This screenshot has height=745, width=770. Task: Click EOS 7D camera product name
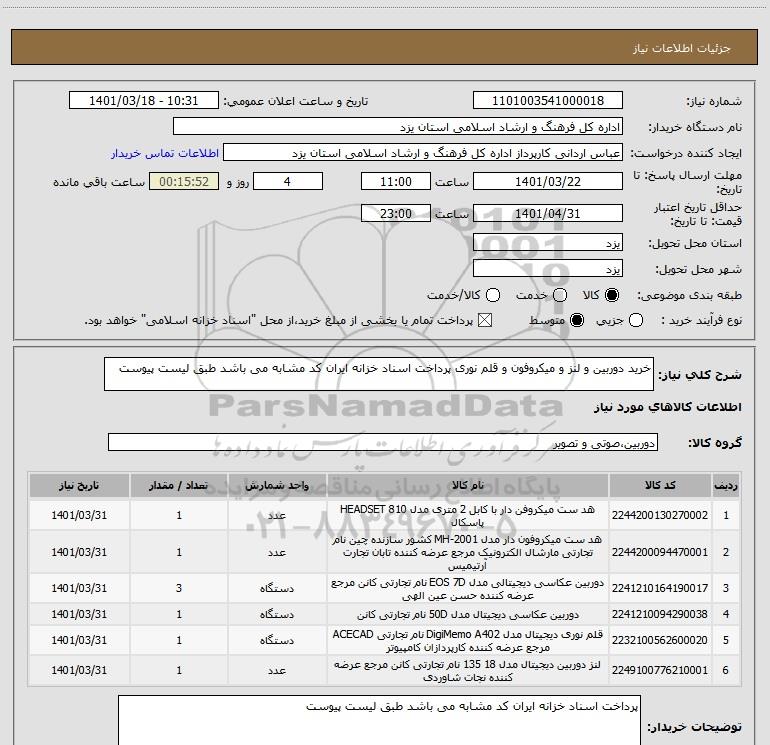click(x=468, y=588)
